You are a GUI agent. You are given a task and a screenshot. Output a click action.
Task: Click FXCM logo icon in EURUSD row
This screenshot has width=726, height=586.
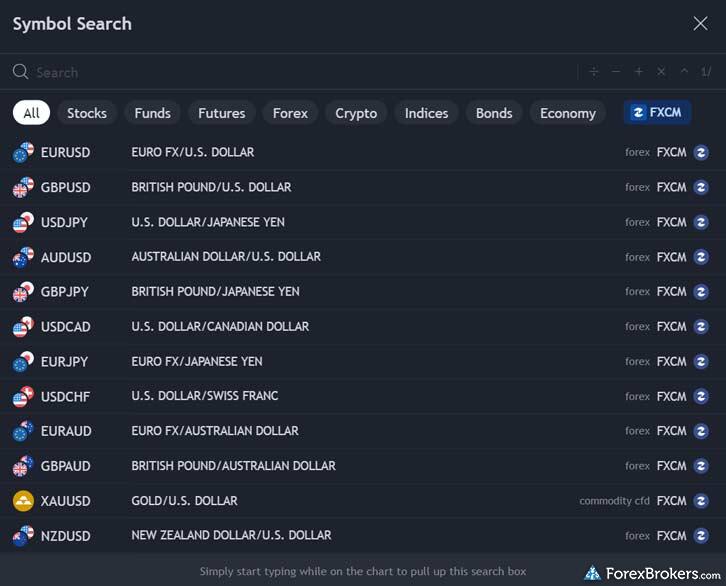[701, 152]
